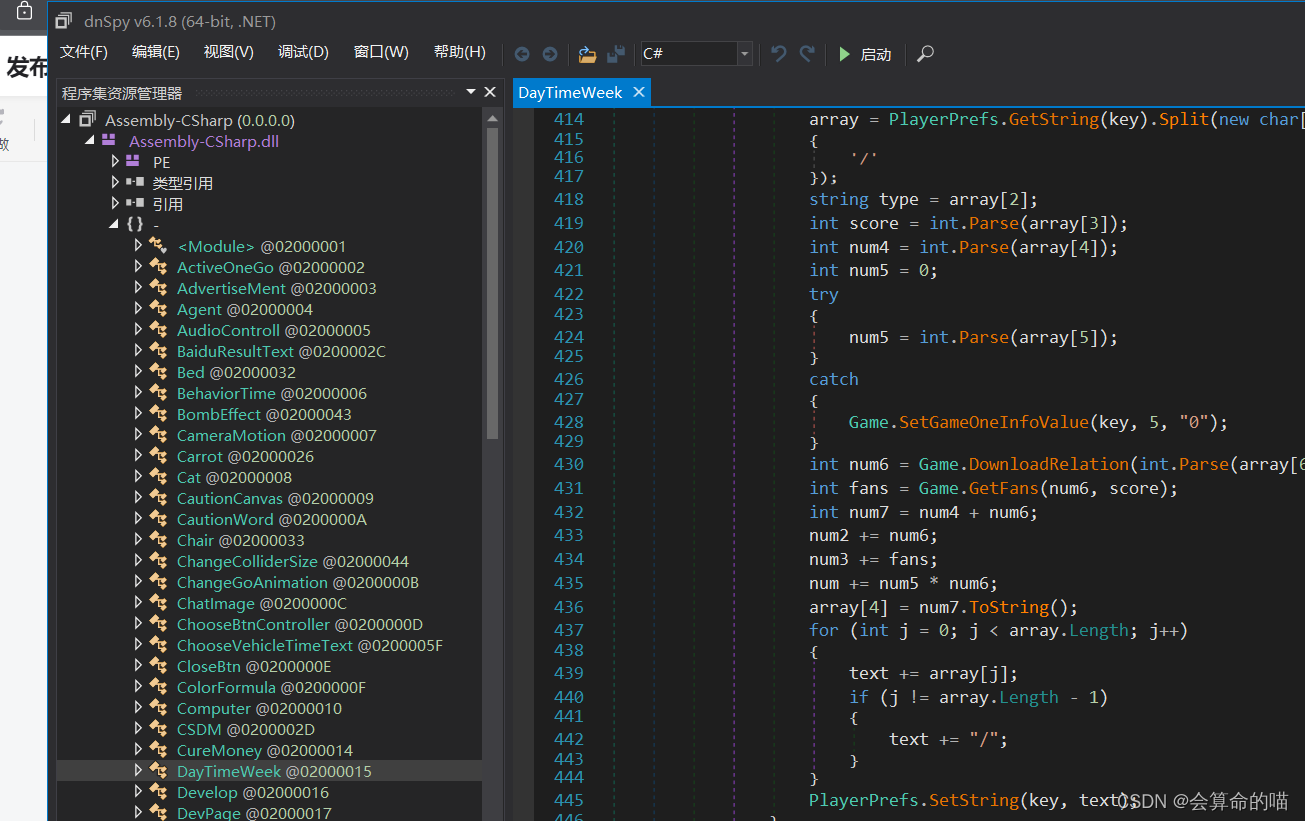Open the 调试(D) menu
1305x821 pixels.
303,53
